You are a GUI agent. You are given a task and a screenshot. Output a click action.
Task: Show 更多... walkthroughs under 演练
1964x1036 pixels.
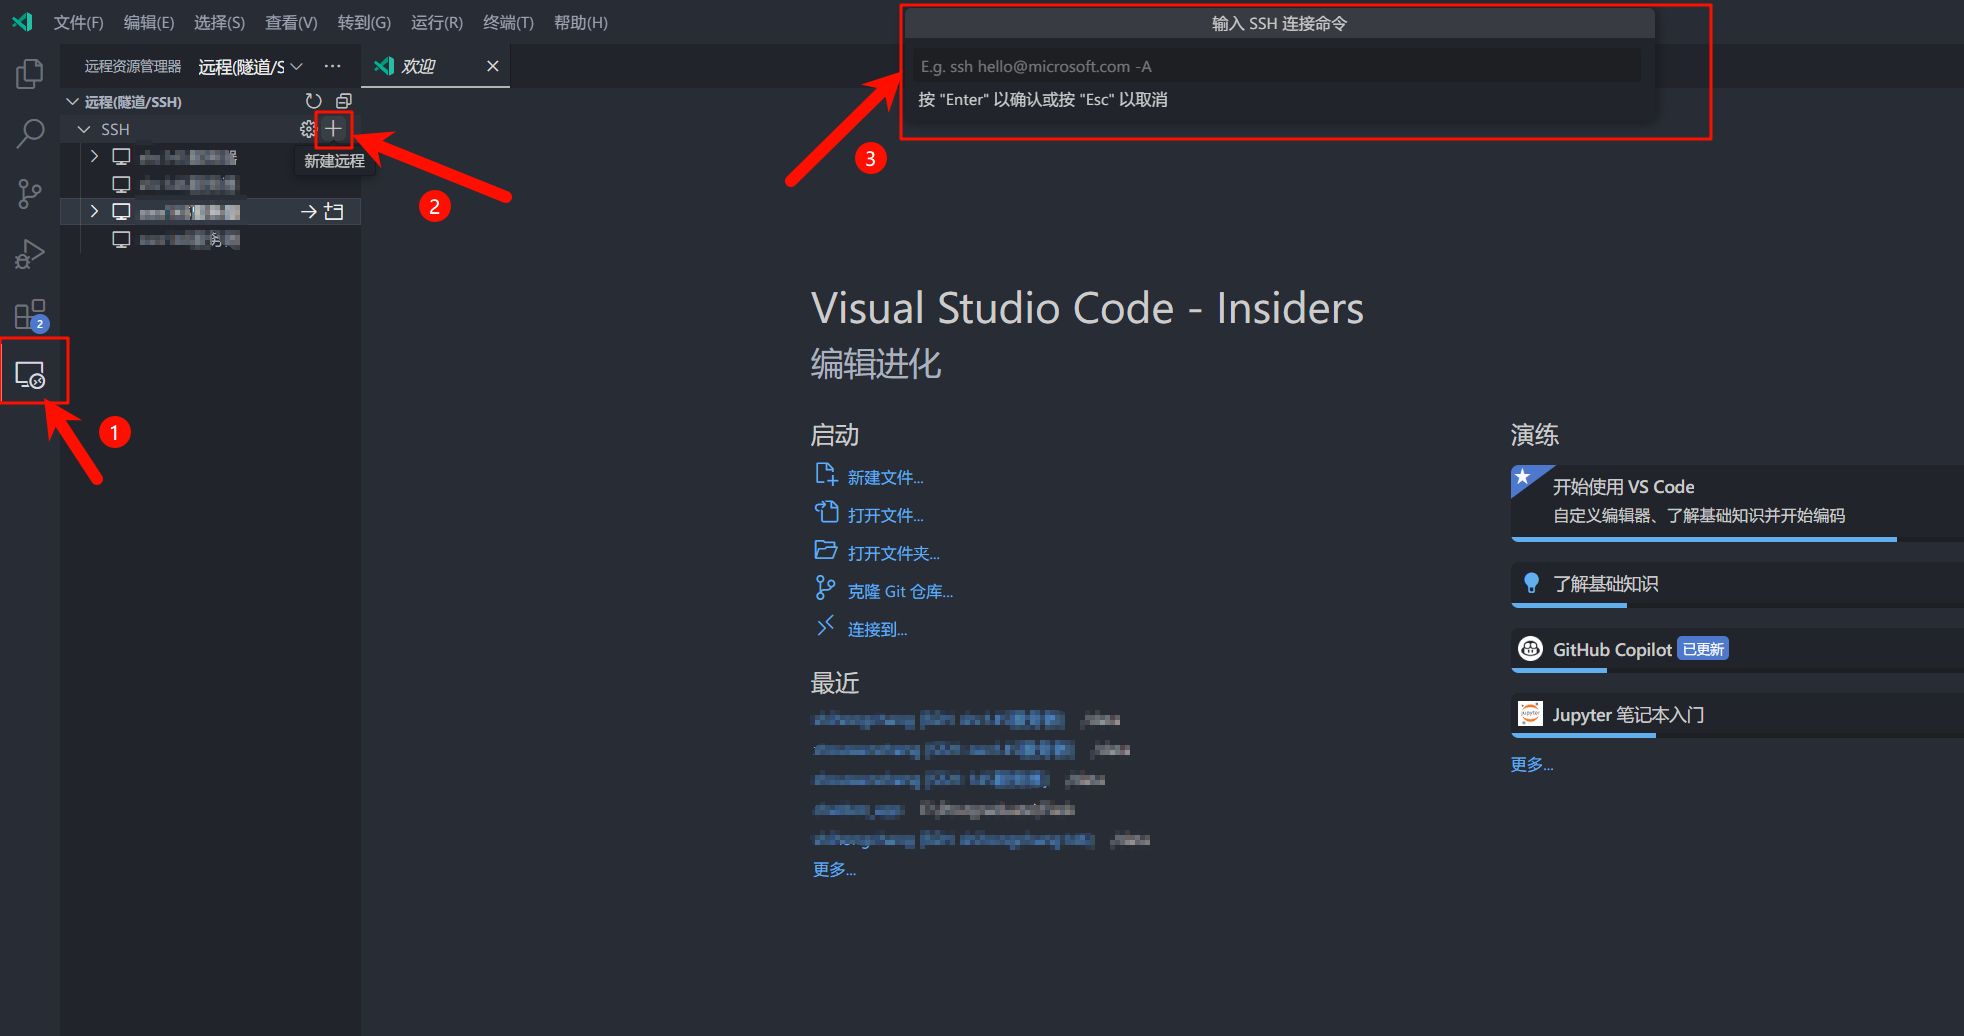tap(1532, 765)
